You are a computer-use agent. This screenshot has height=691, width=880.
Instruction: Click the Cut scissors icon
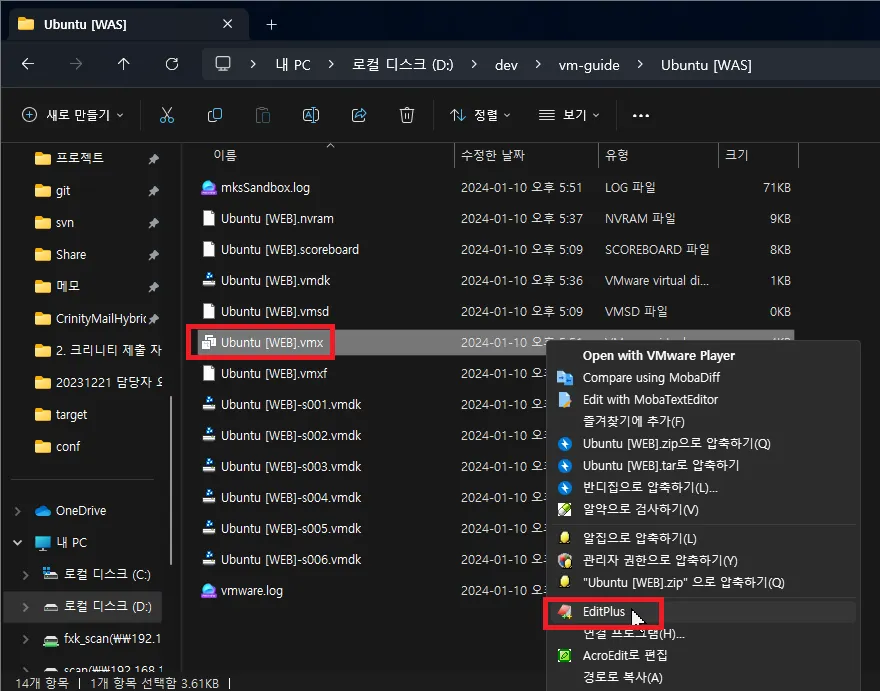pos(167,115)
